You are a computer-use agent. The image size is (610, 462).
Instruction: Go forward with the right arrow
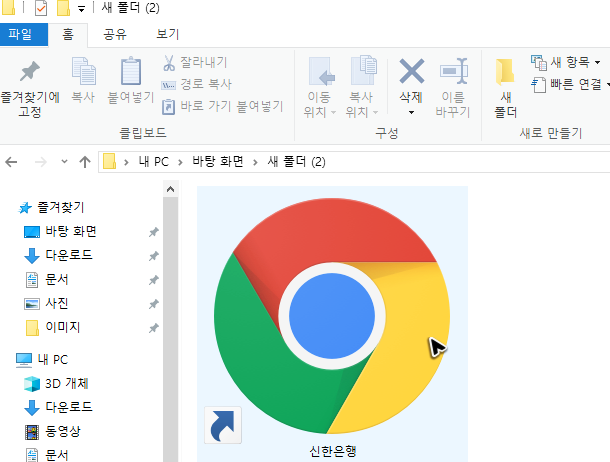pyautogui.click(x=41, y=162)
